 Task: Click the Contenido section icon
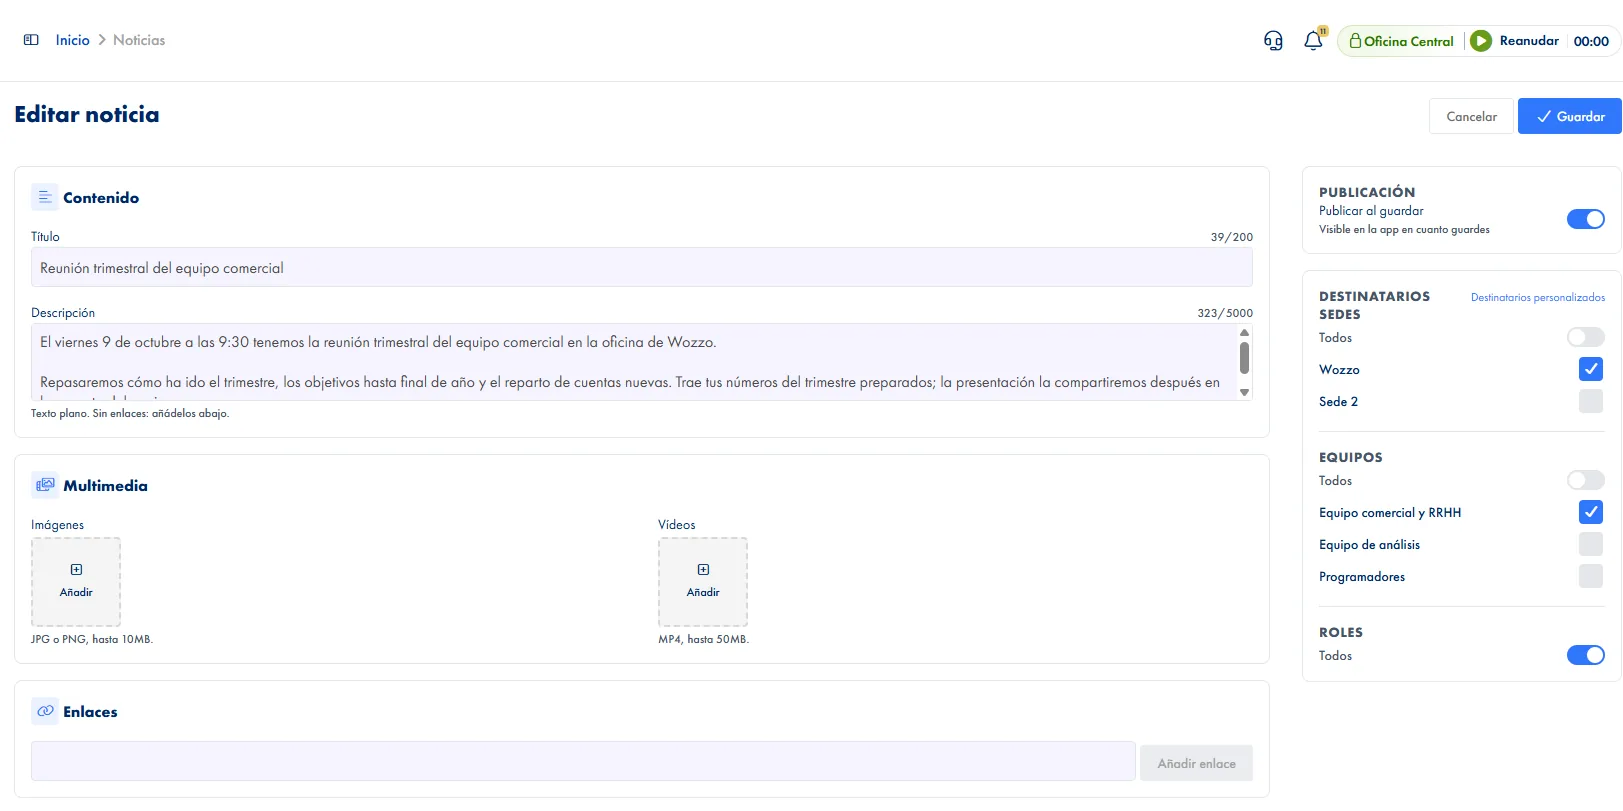(45, 197)
